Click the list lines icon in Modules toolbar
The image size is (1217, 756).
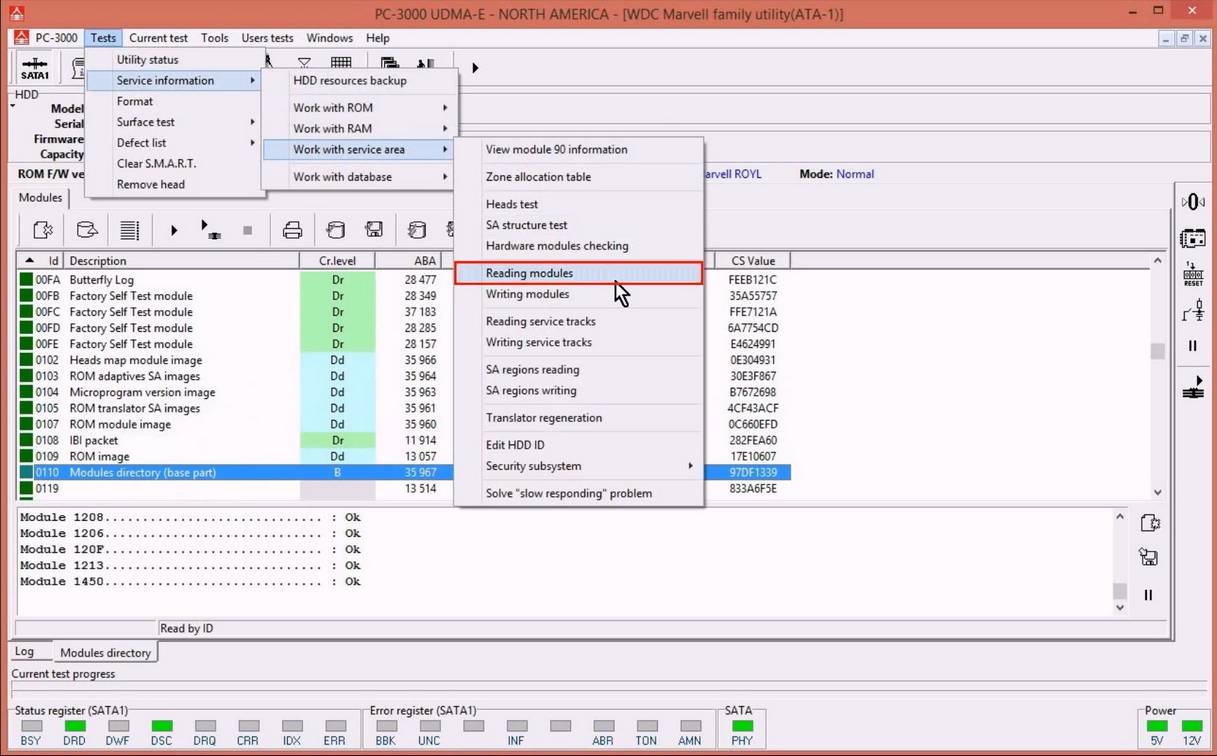coord(129,231)
